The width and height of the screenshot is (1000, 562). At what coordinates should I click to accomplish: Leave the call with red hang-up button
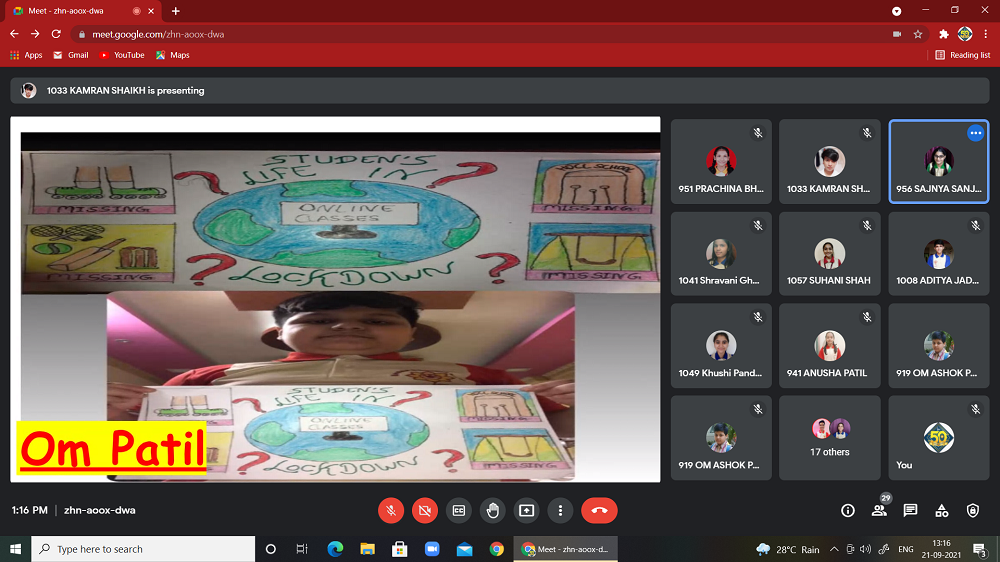(x=599, y=510)
